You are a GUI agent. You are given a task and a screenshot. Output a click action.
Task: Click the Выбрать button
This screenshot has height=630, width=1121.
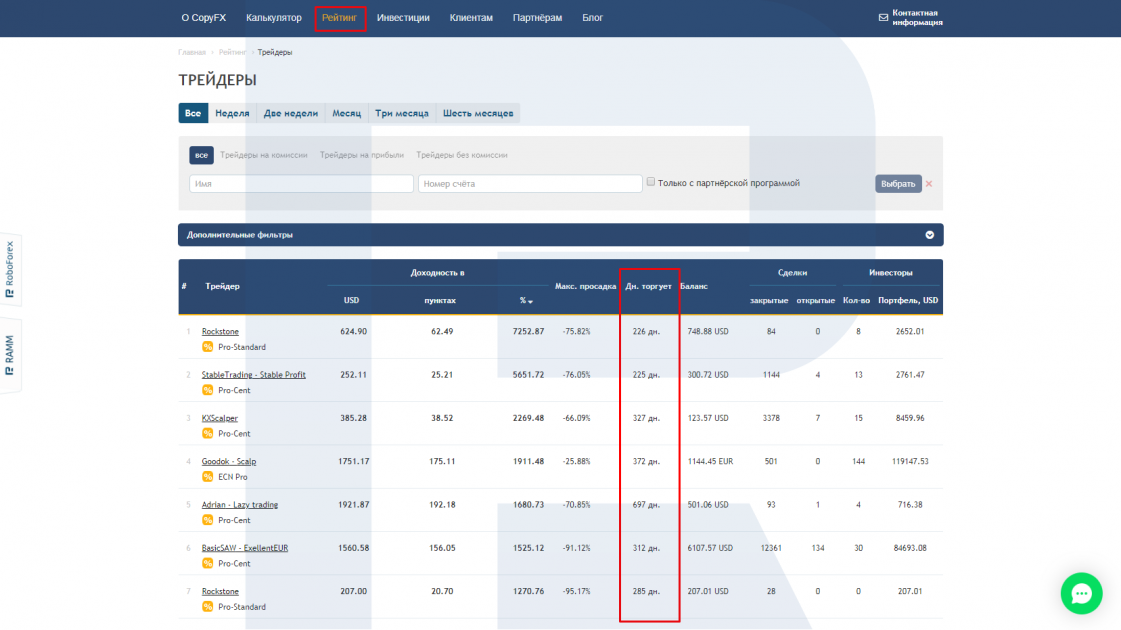[898, 184]
